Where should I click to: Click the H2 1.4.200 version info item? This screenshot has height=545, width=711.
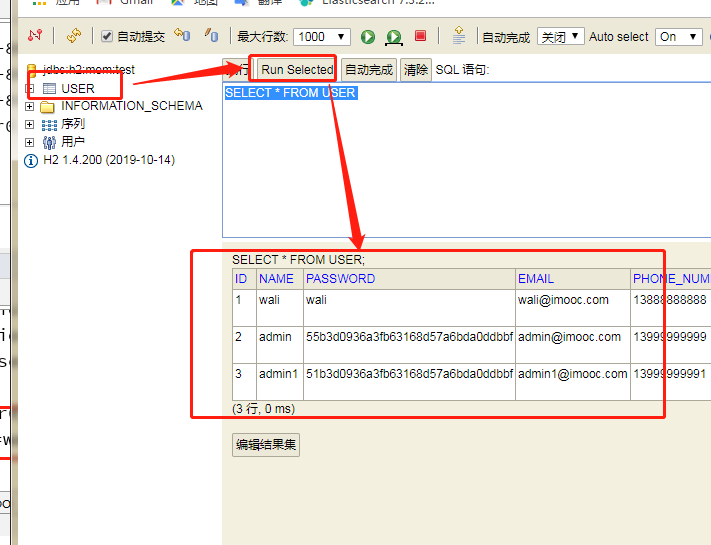(x=109, y=160)
